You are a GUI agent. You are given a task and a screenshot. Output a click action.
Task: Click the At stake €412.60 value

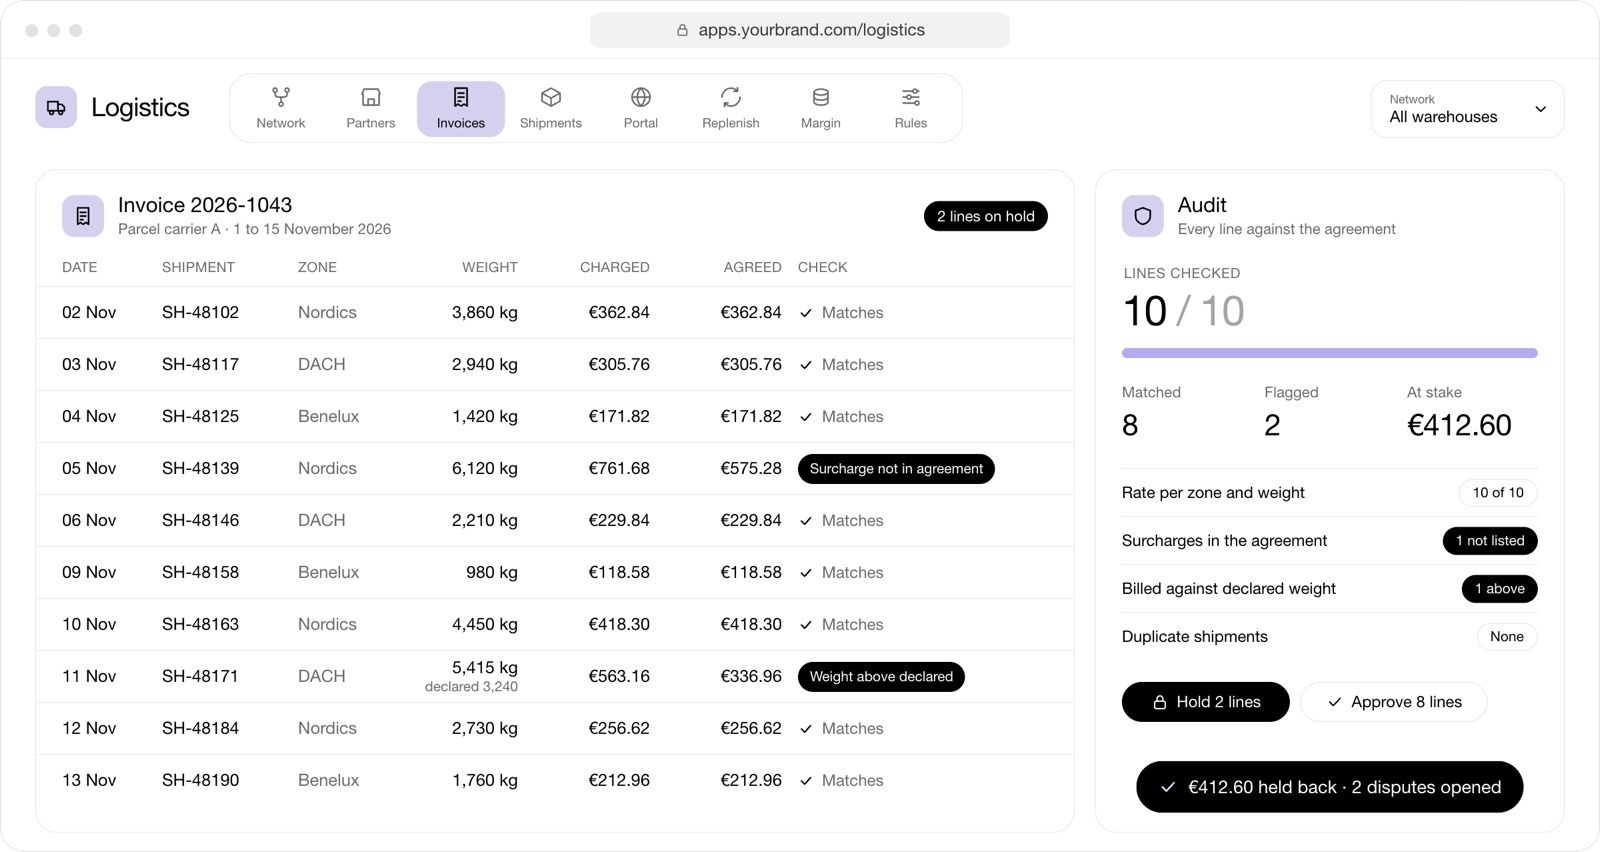tap(1459, 426)
